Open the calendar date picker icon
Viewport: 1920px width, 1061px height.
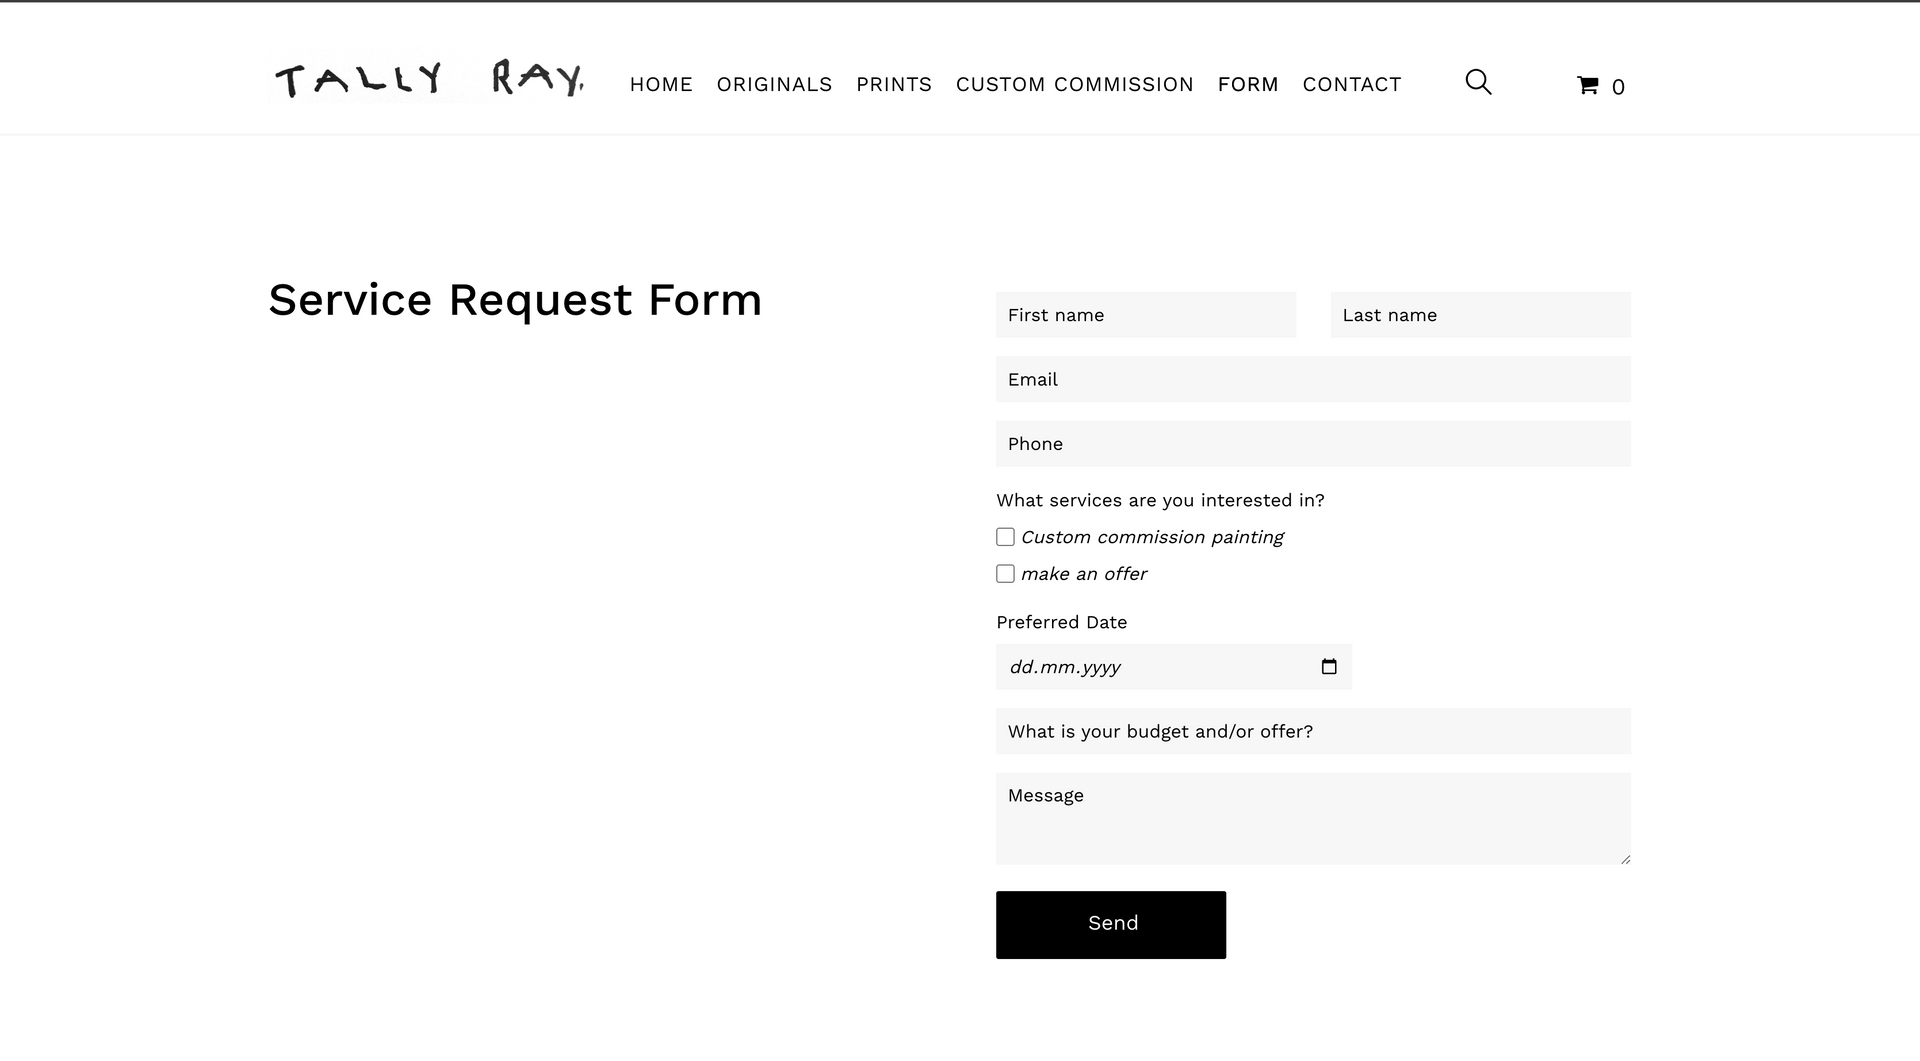tap(1329, 667)
